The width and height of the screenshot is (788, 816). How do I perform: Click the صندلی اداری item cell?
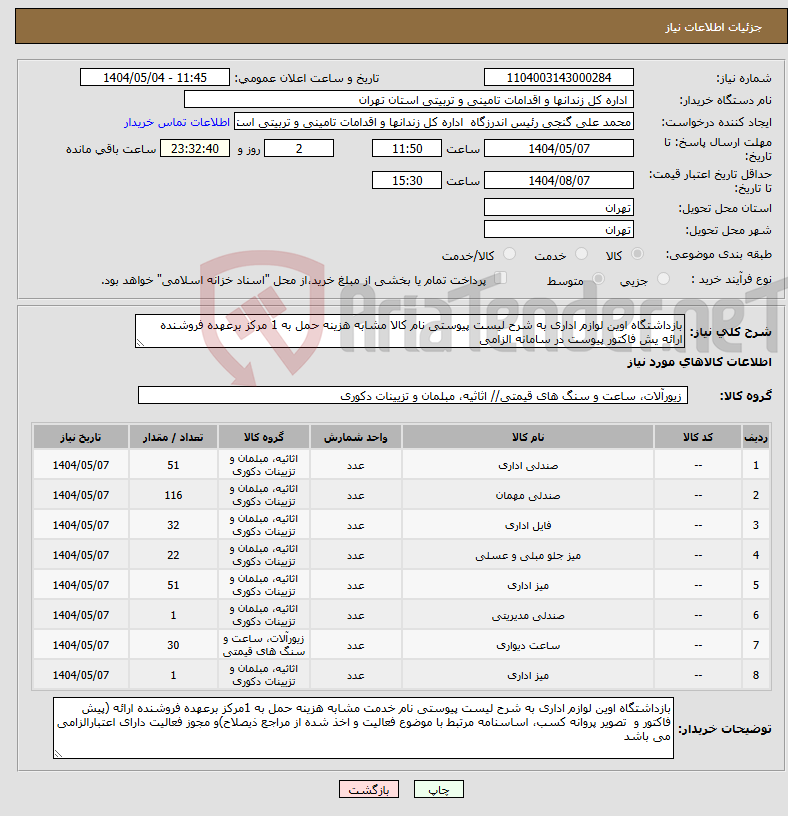[x=528, y=465]
